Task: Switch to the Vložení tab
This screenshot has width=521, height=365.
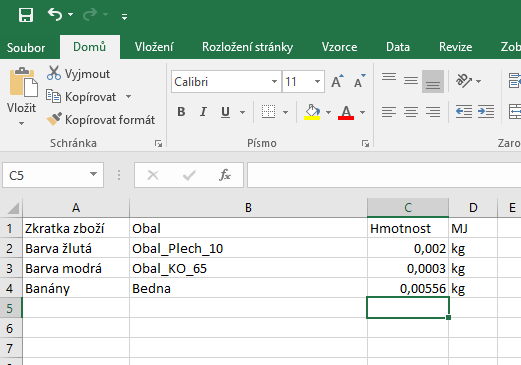Action: (154, 47)
